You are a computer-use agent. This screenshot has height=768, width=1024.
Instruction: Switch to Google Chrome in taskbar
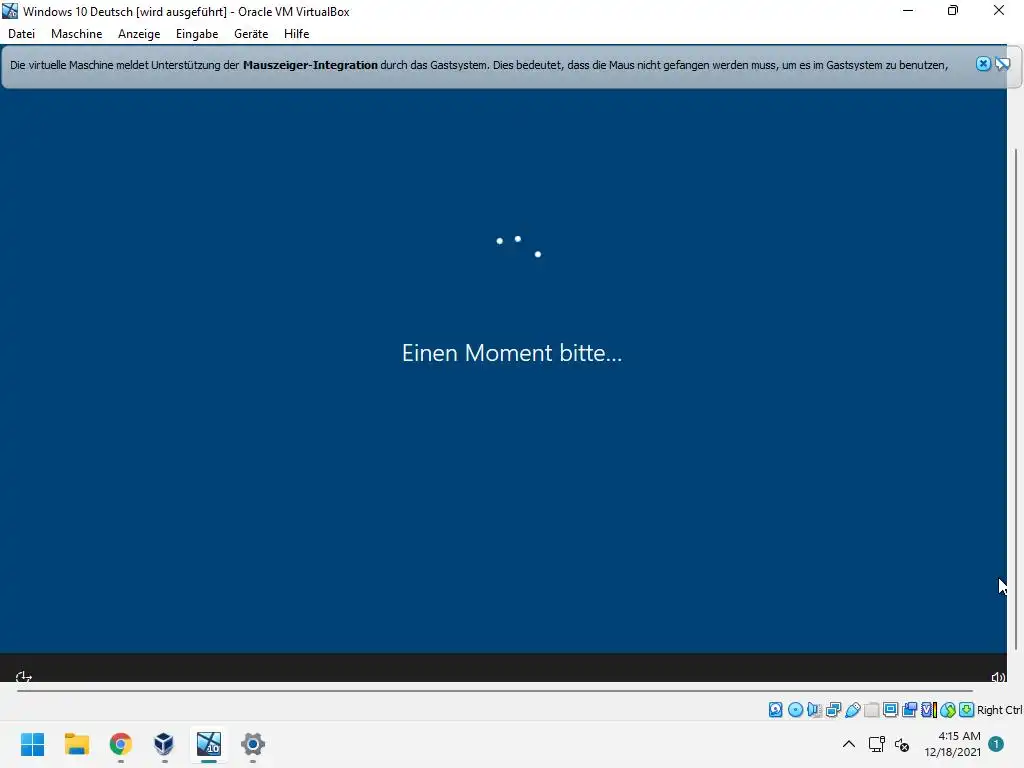(121, 744)
